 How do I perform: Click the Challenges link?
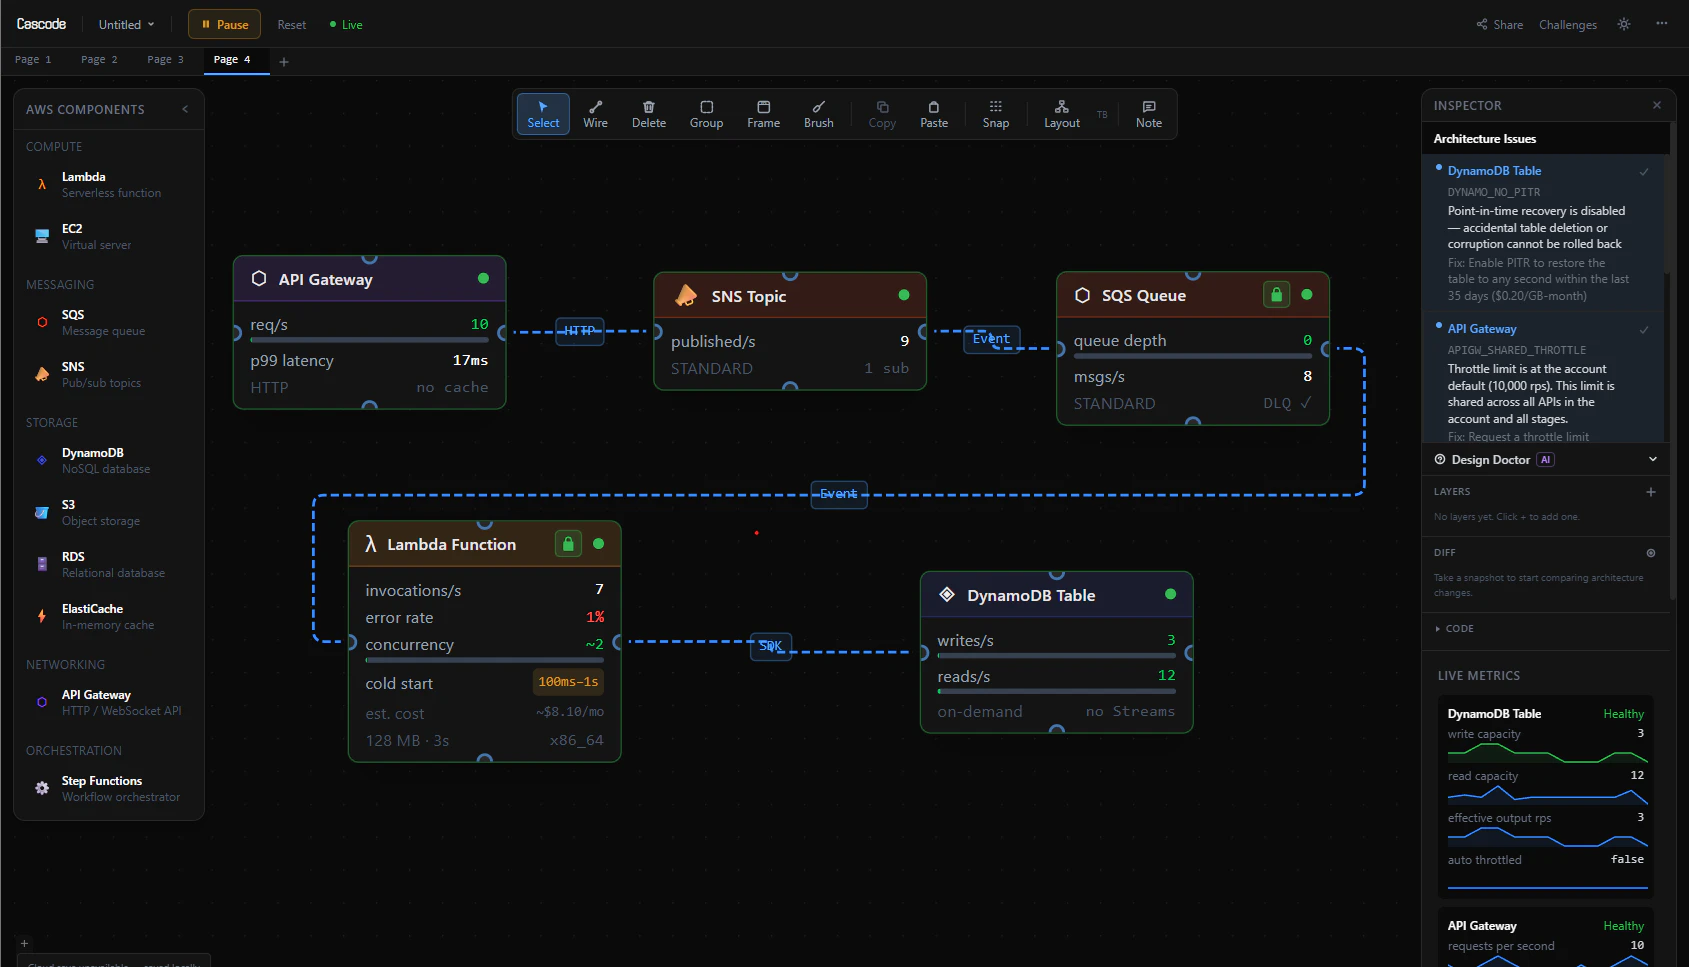tap(1567, 24)
